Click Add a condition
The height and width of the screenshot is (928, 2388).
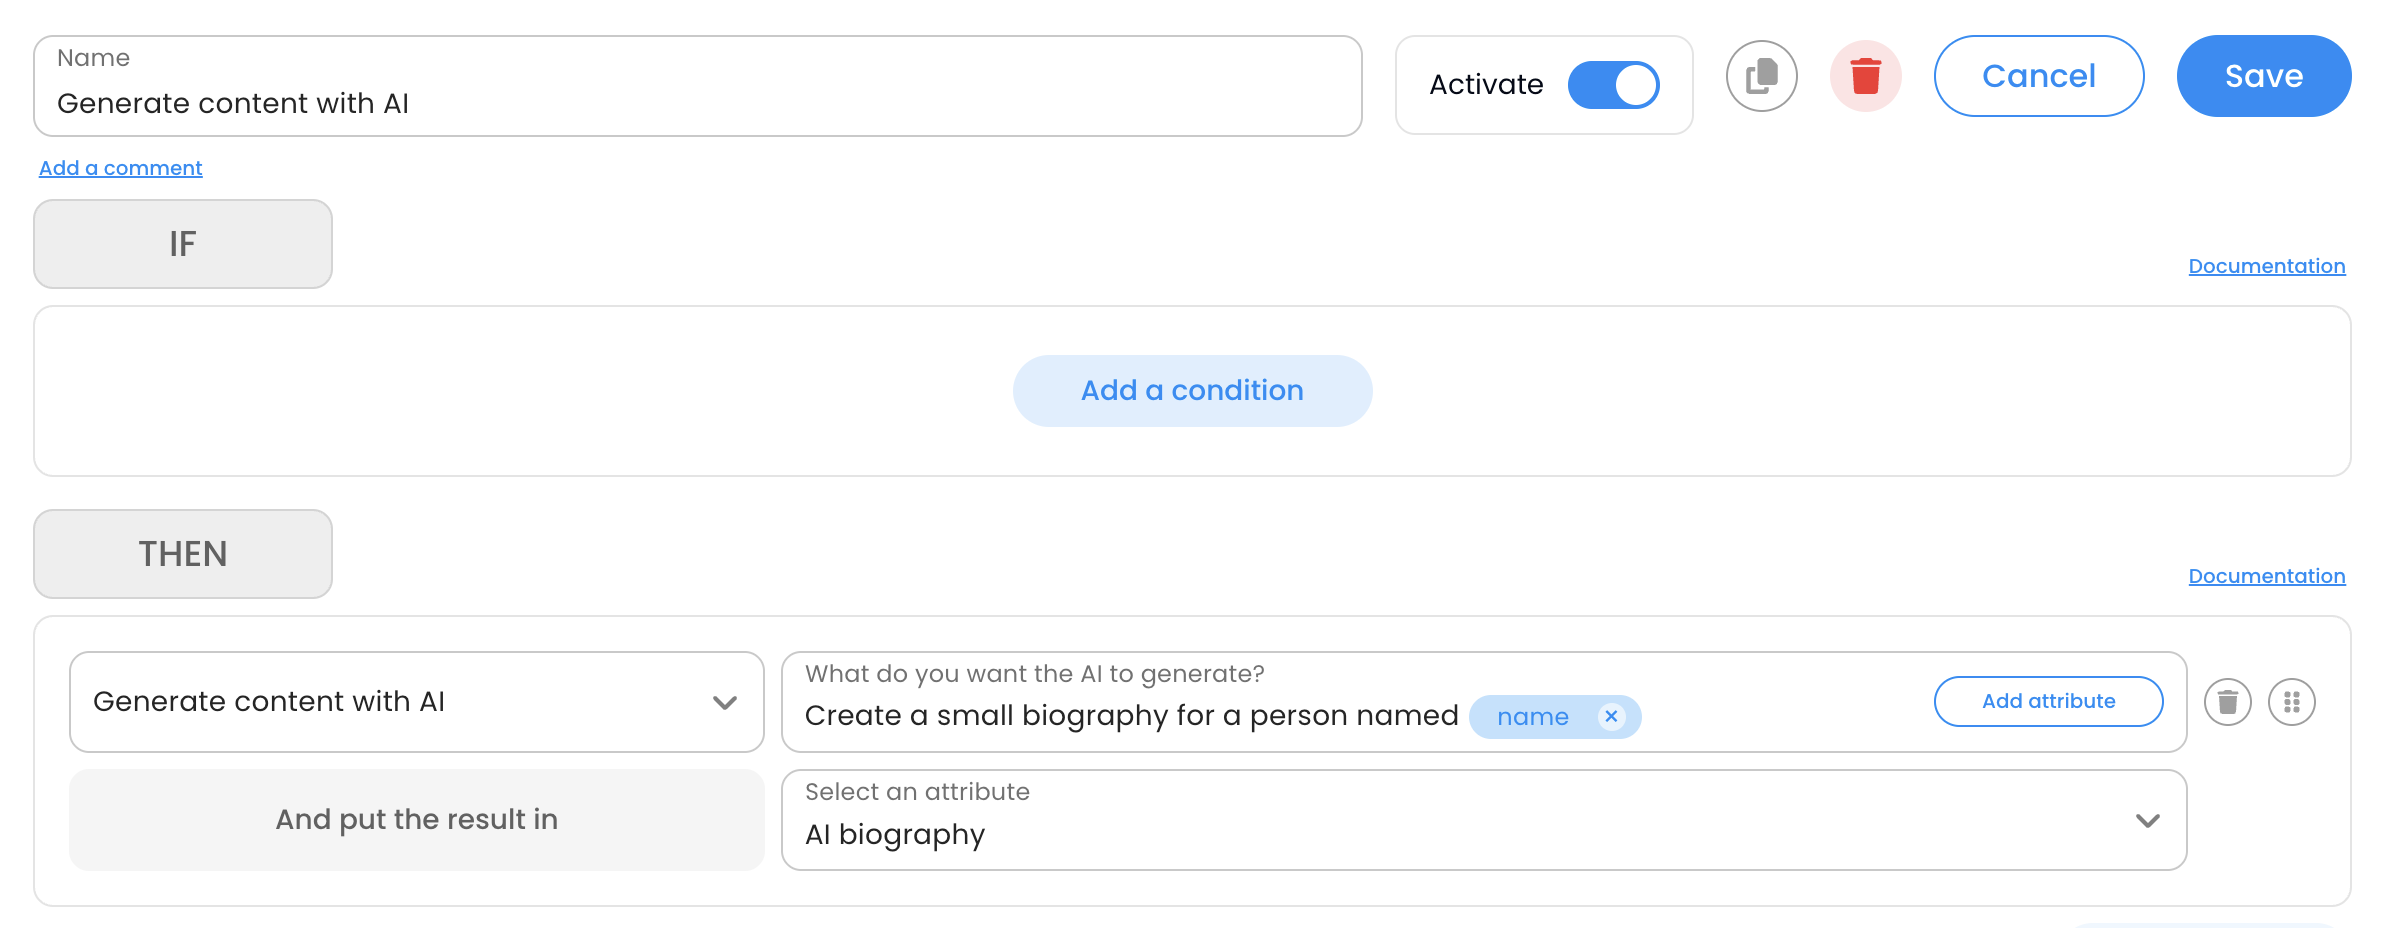click(1192, 390)
